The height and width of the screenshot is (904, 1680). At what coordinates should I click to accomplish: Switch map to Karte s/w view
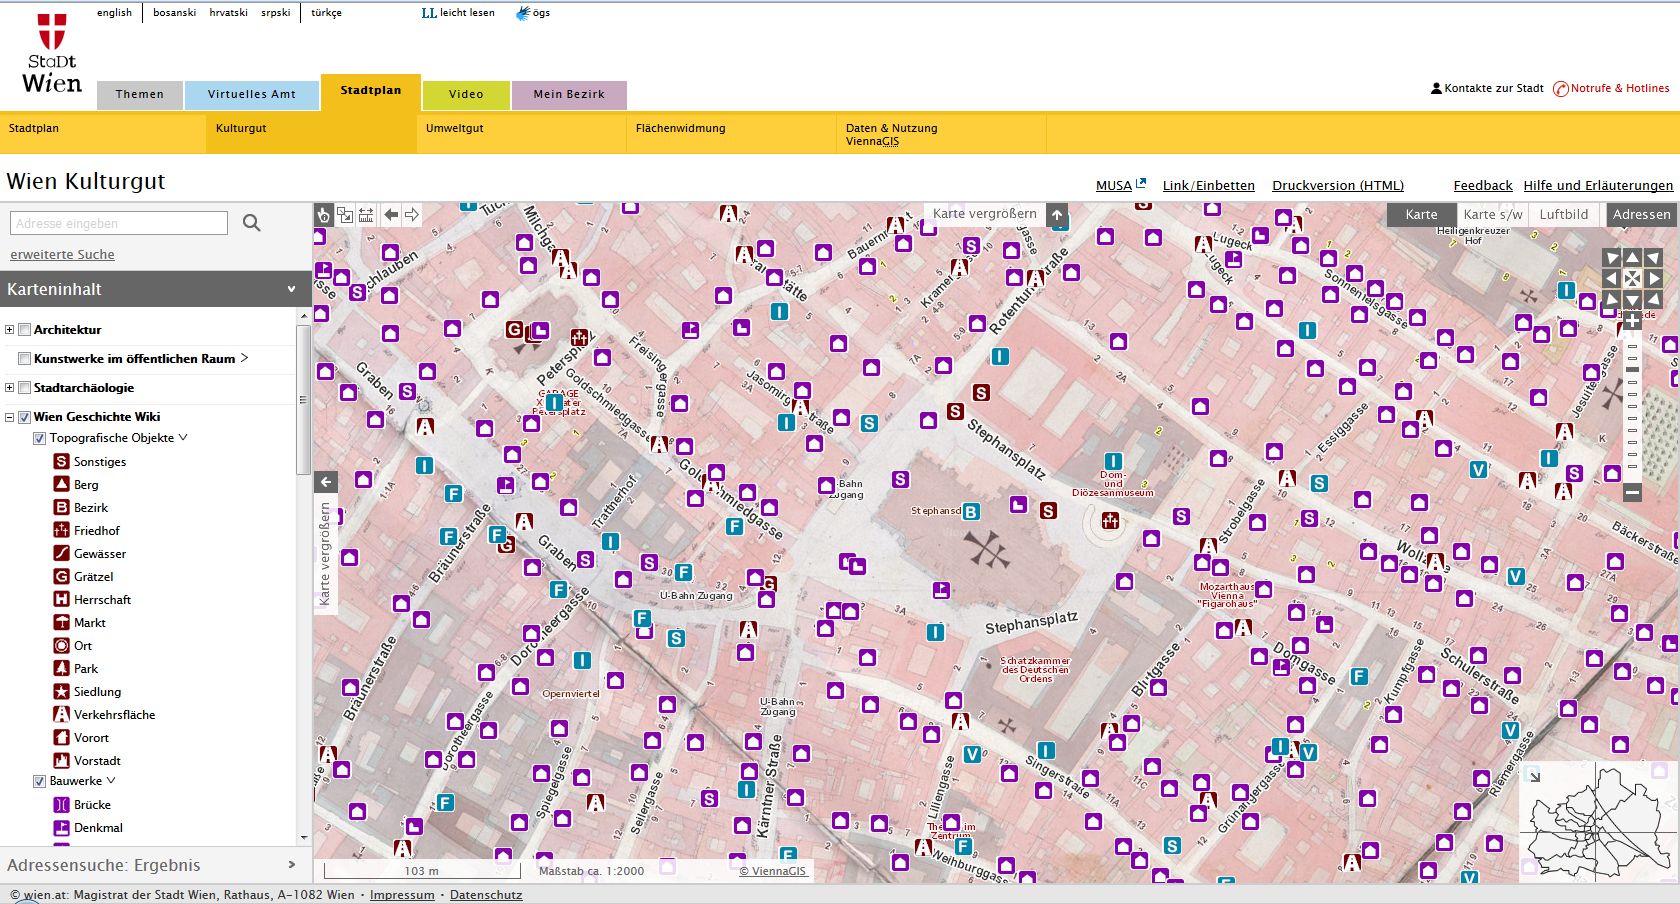coord(1493,214)
